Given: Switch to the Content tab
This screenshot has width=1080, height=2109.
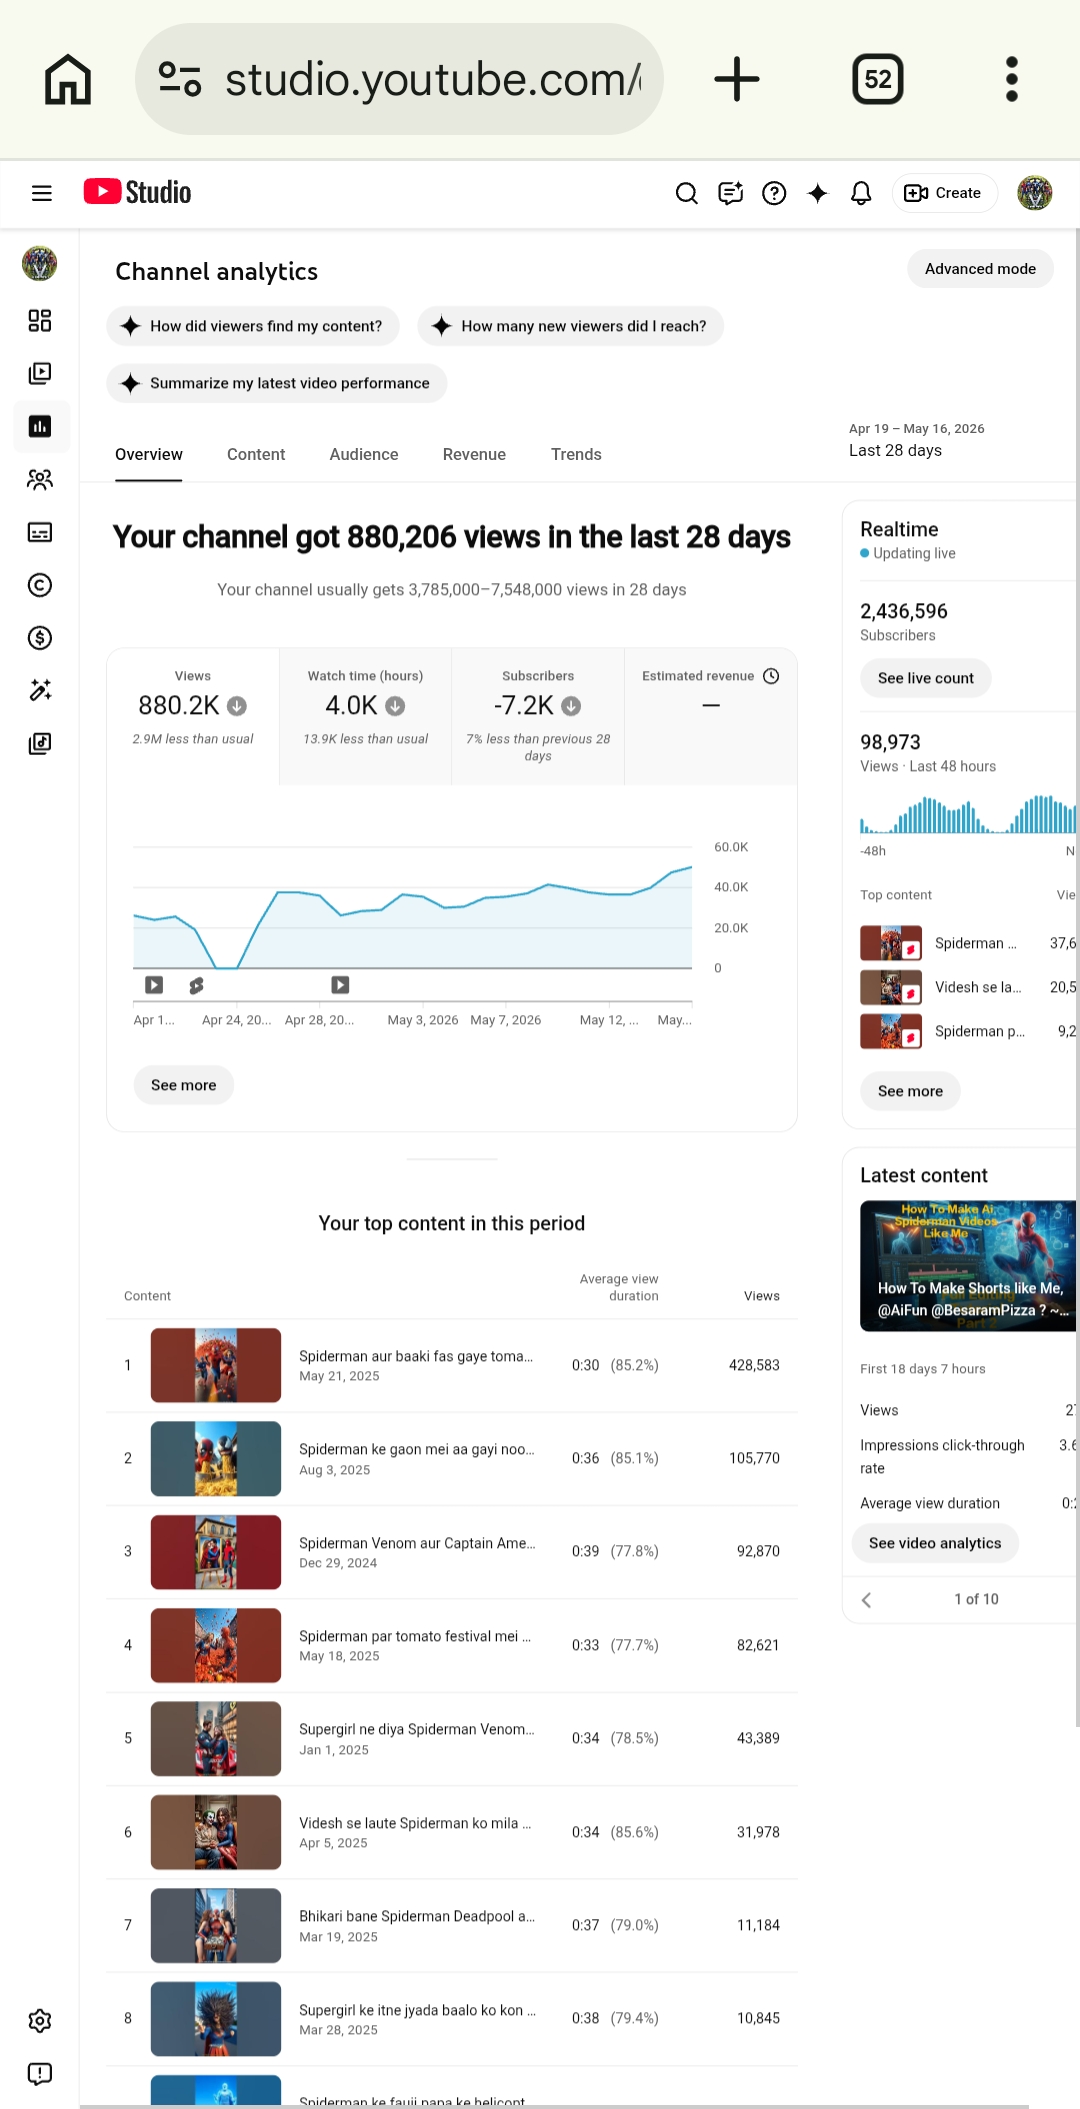Looking at the screenshot, I should pos(256,454).
